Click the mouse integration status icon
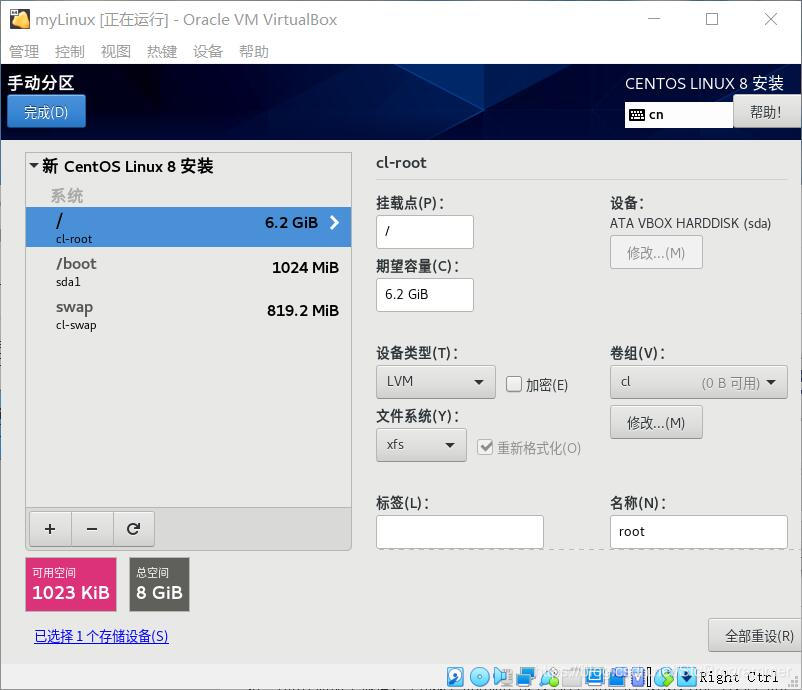This screenshot has width=802, height=690. pyautogui.click(x=664, y=677)
